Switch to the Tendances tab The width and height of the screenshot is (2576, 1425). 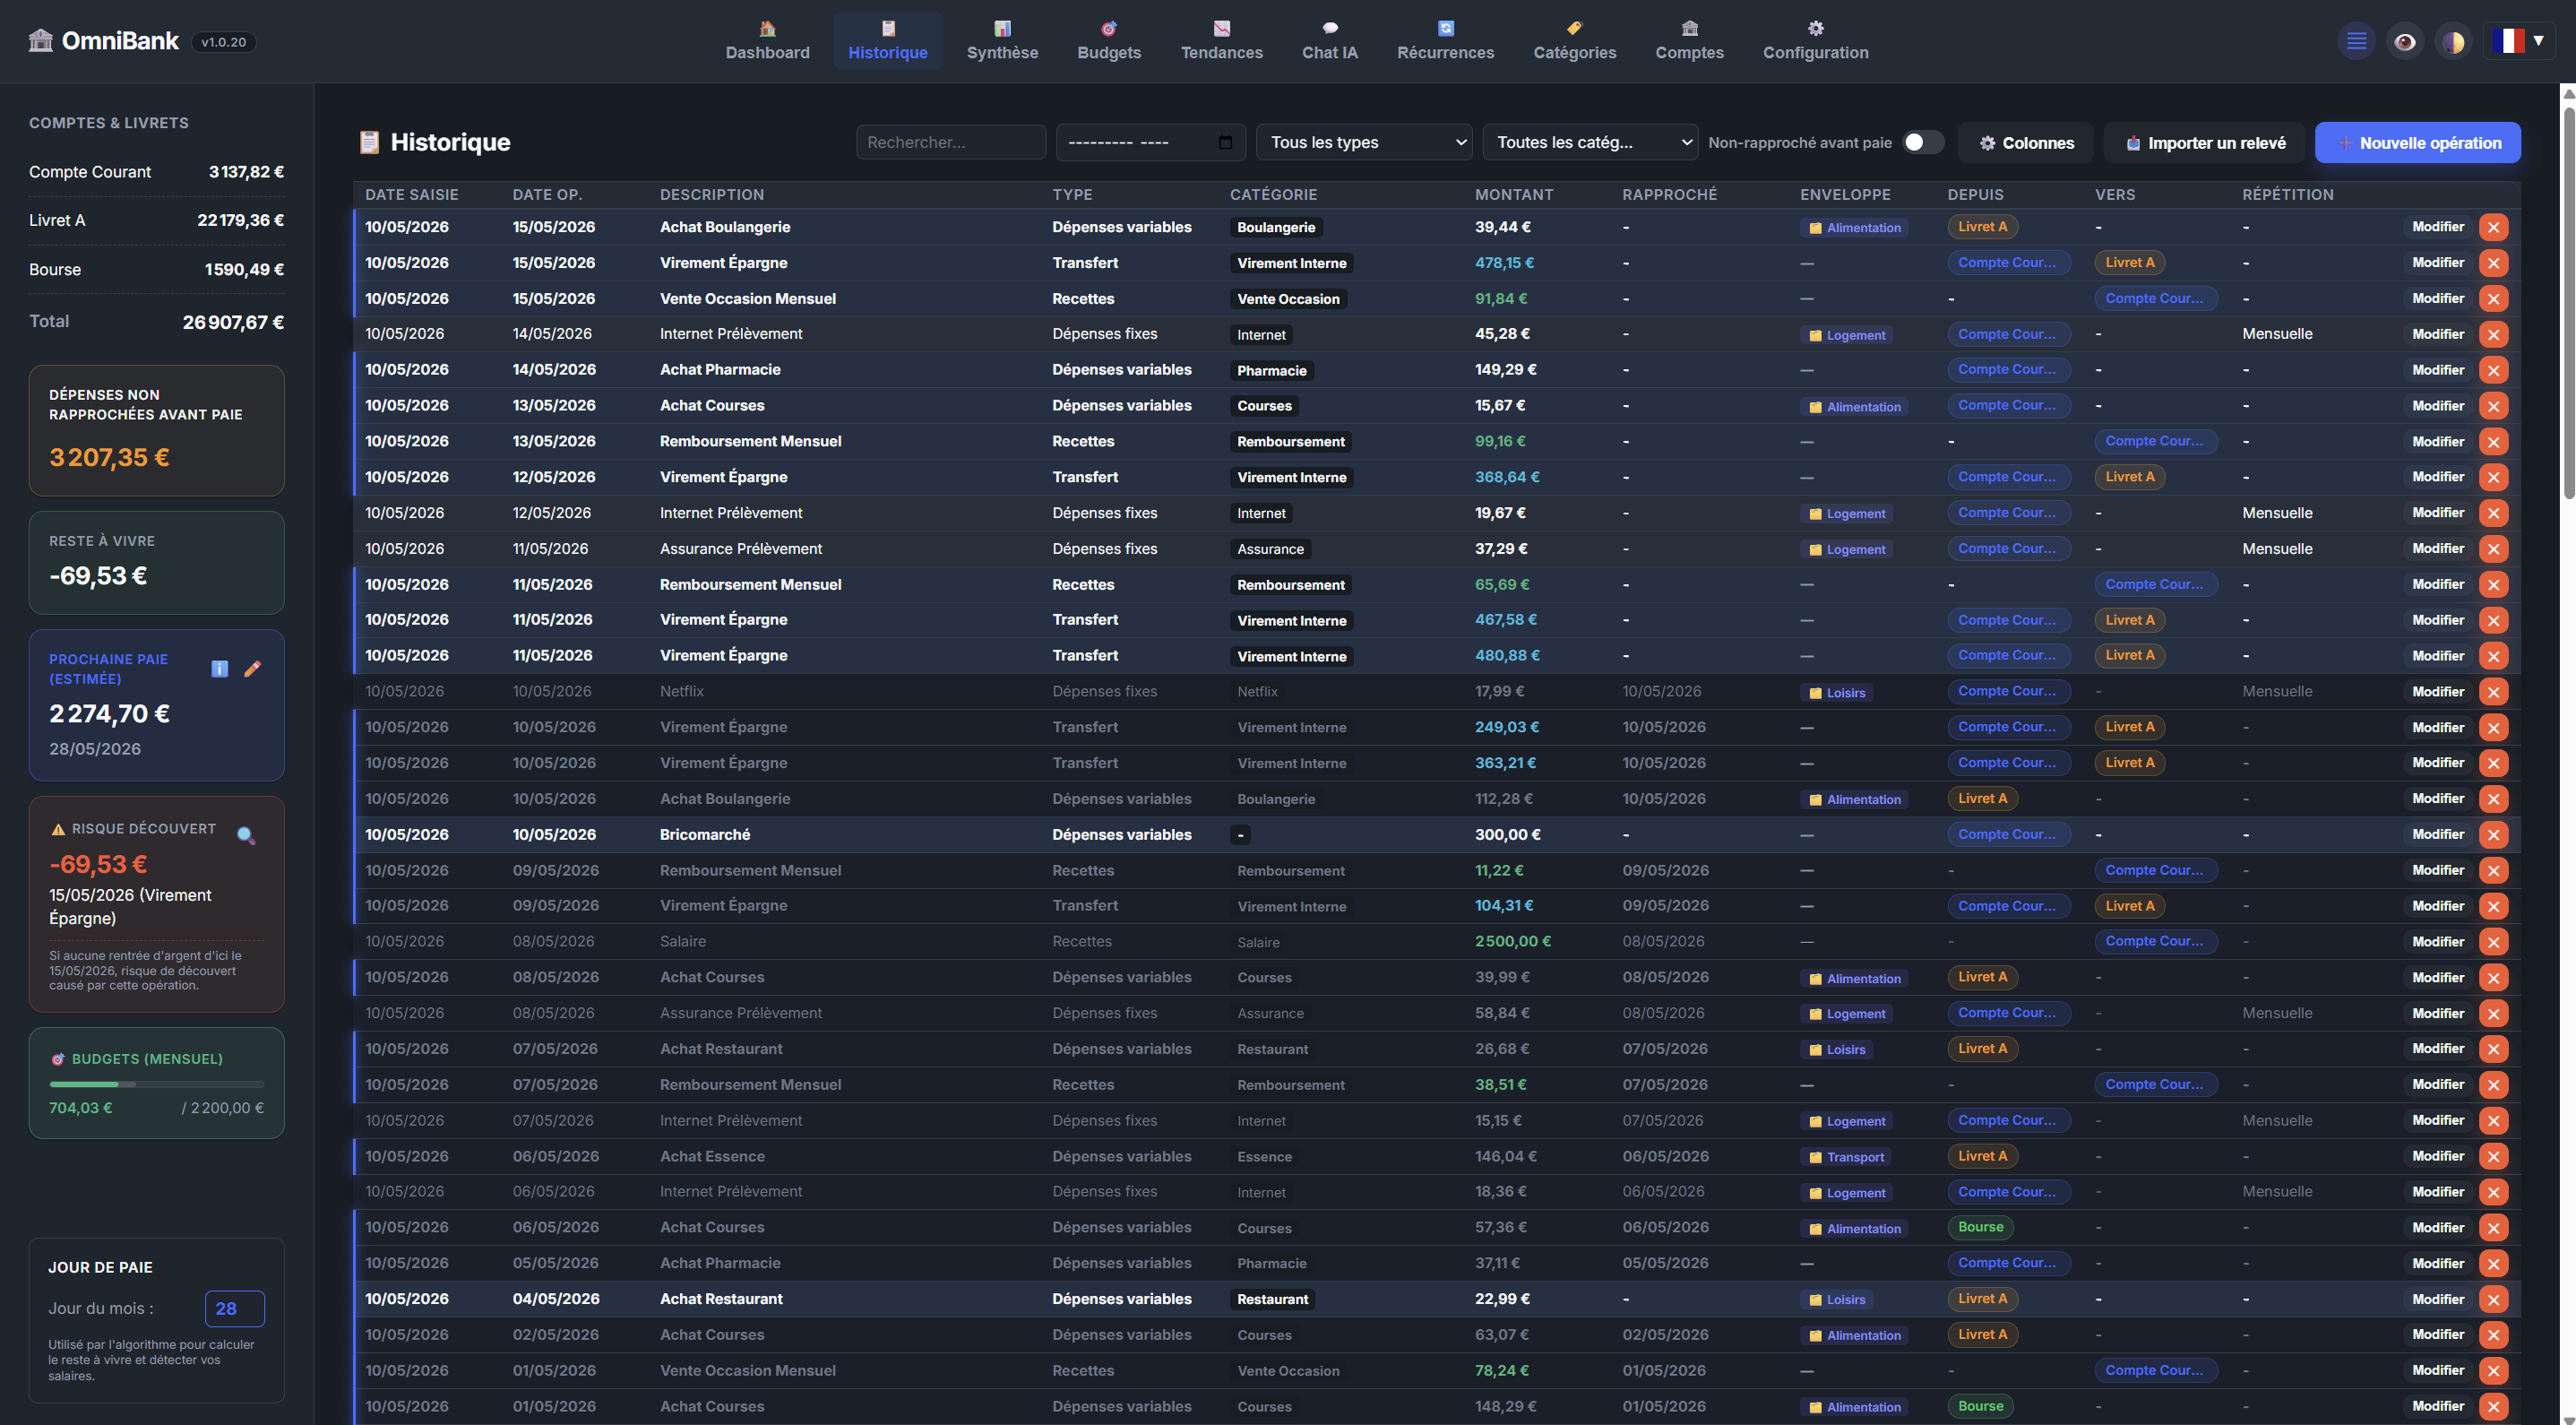[1221, 41]
